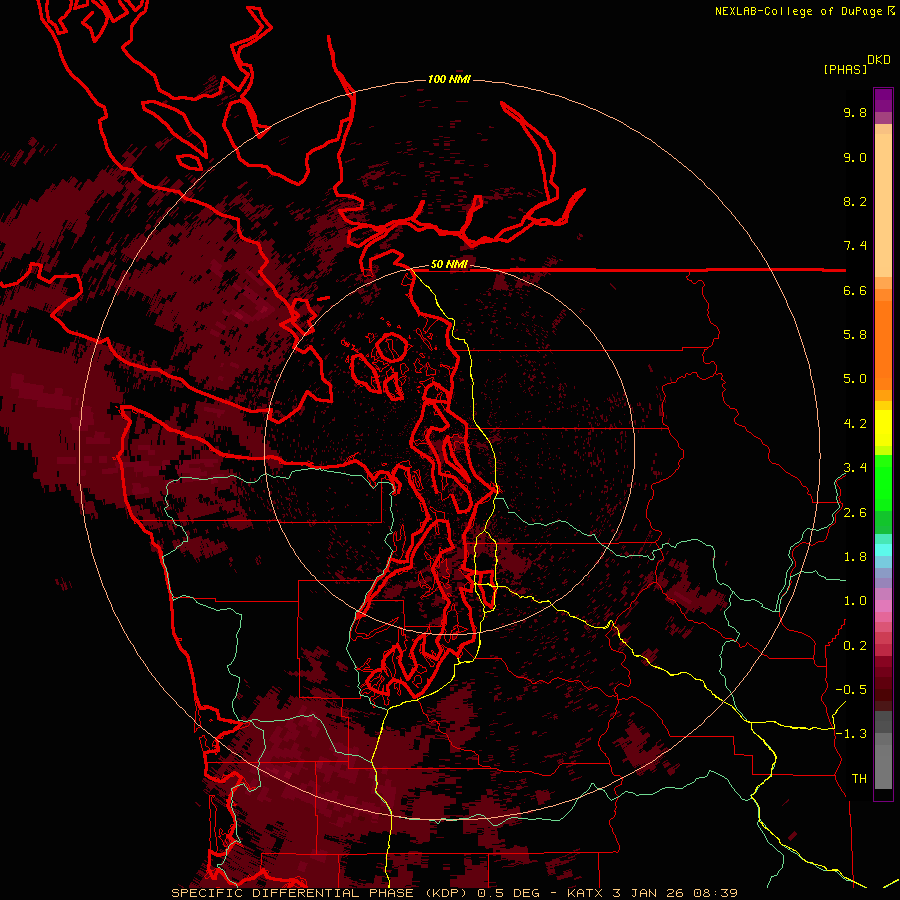Image resolution: width=900 pixels, height=900 pixels.
Task: Click the orange segment of the color bar
Action: 883,344
